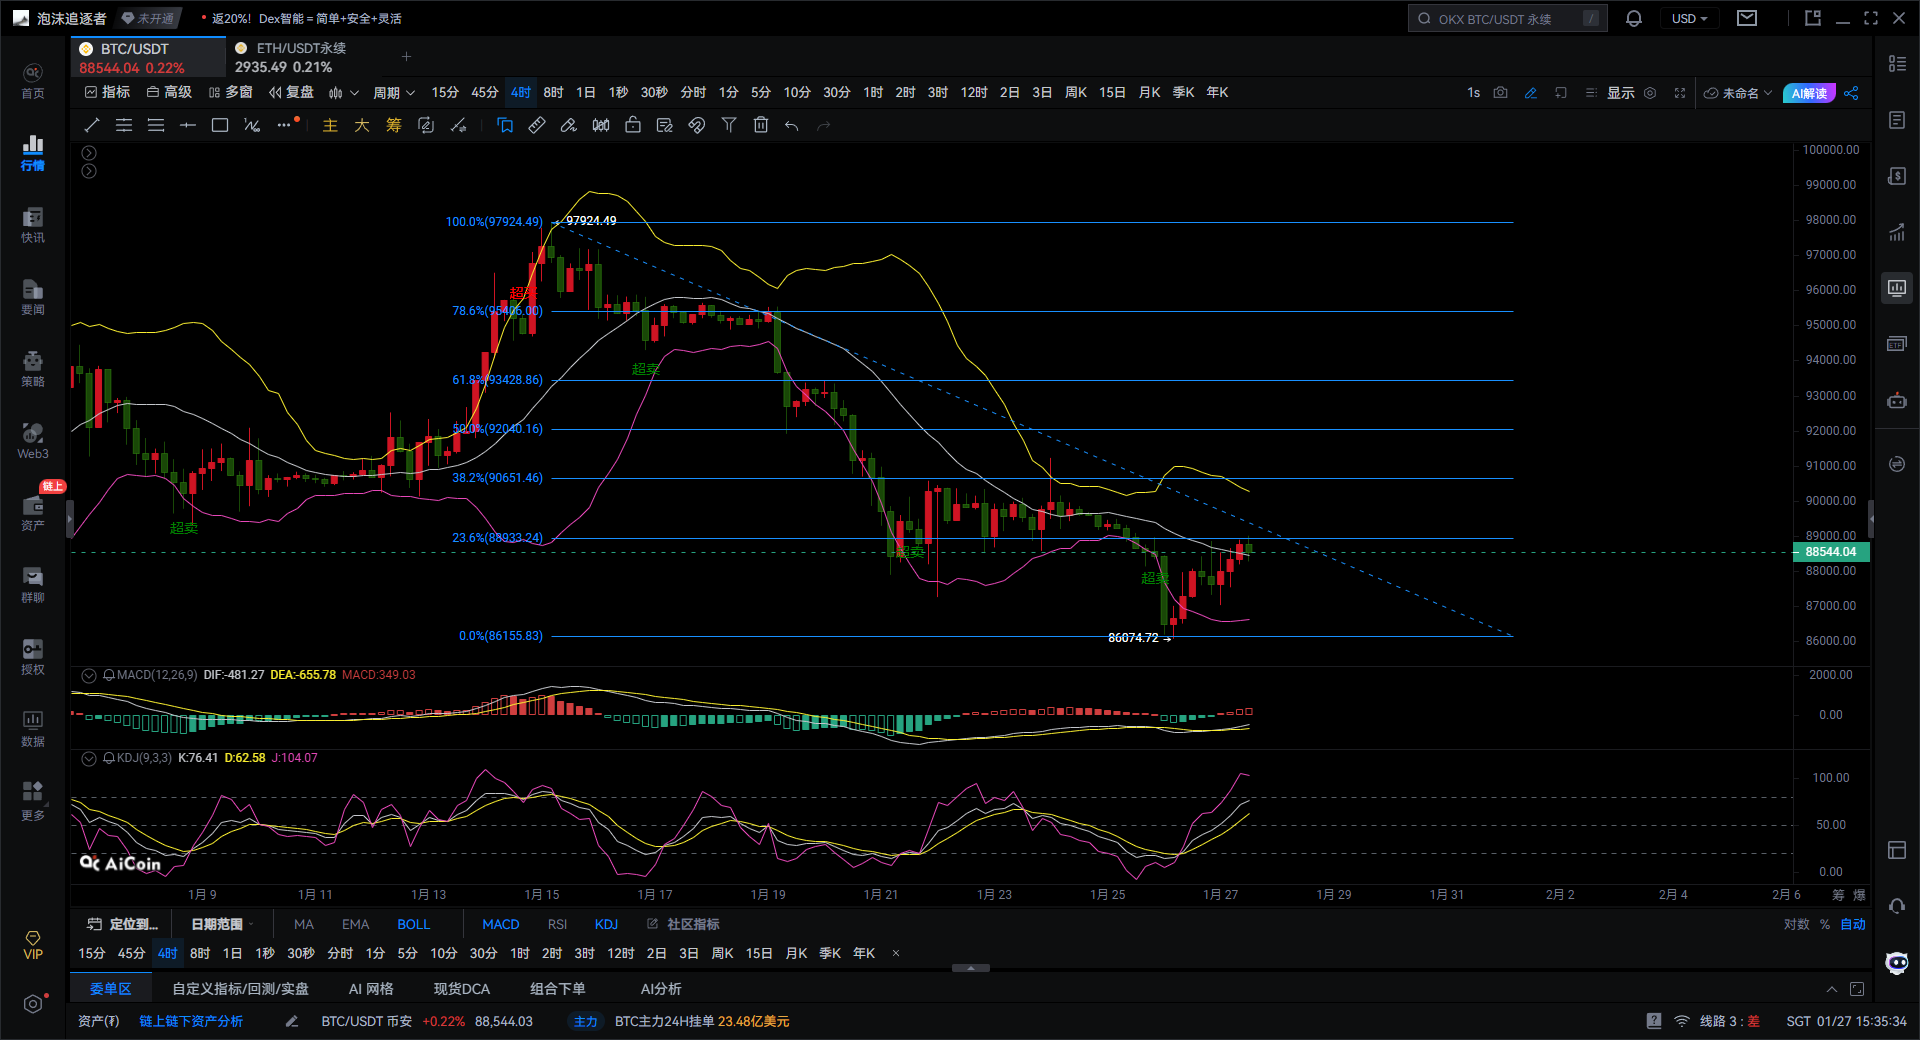
Task: Click the AI解读 button
Action: tap(1809, 93)
